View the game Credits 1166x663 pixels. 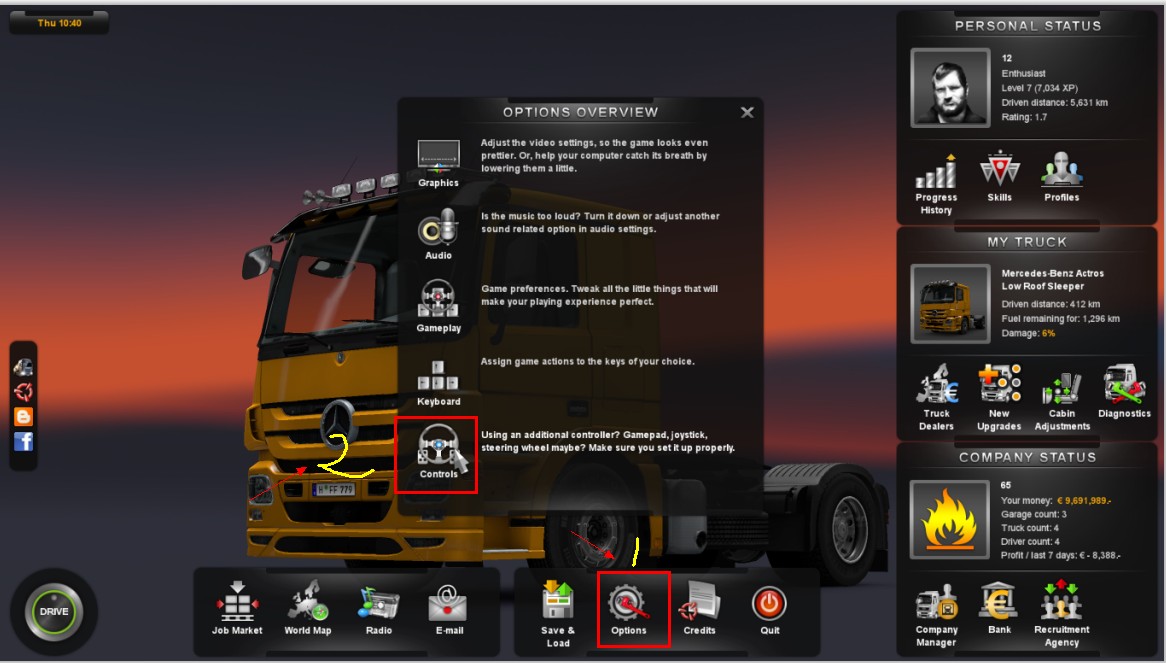click(699, 603)
